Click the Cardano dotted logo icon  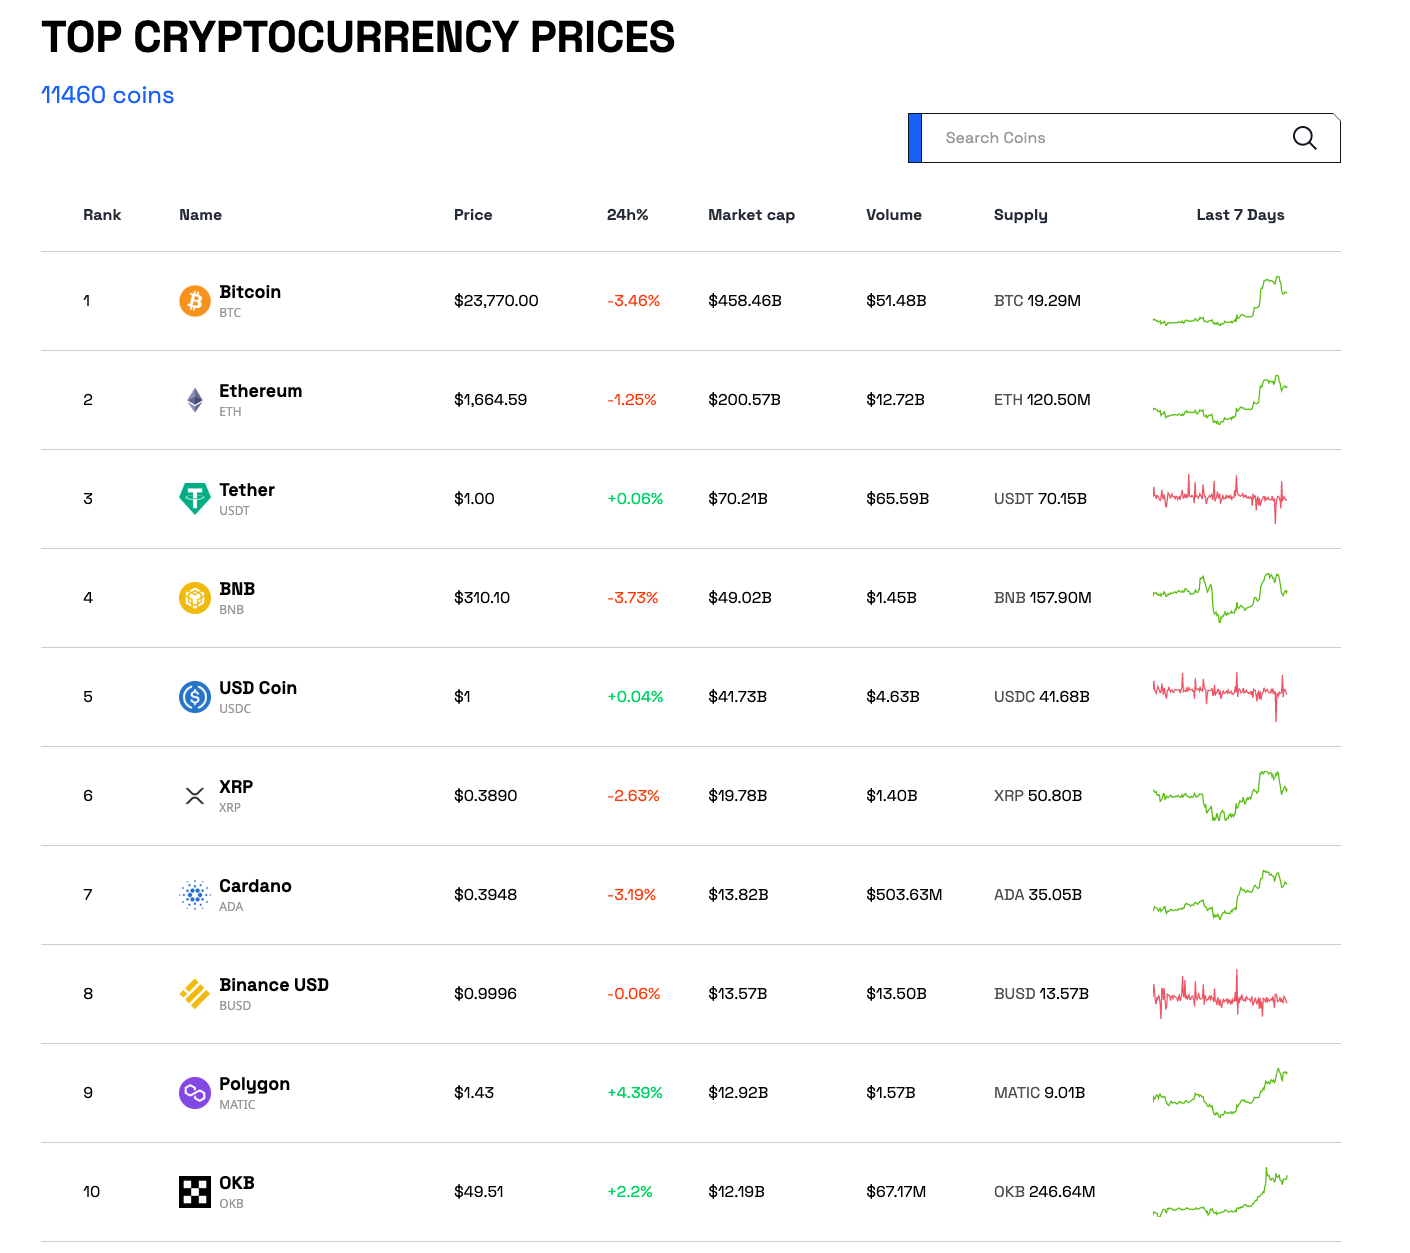pyautogui.click(x=194, y=895)
